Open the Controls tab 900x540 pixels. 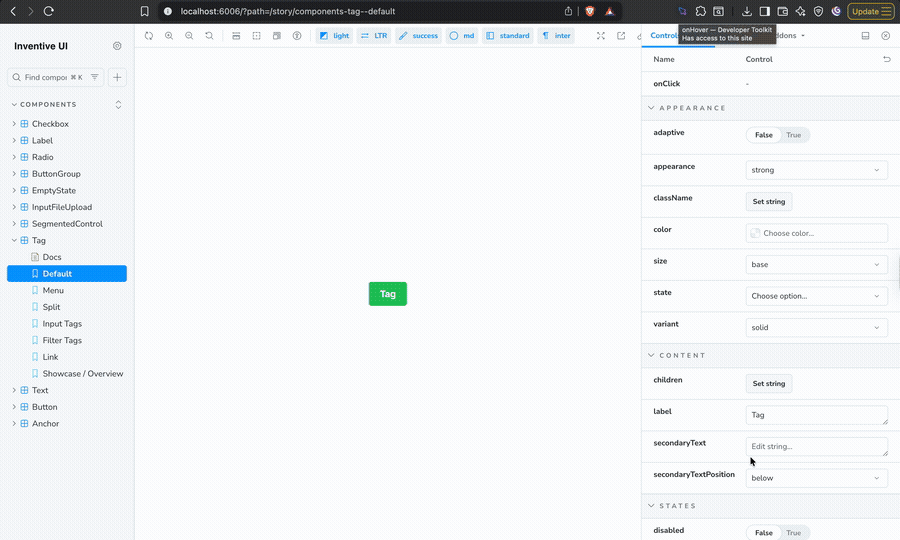664,36
